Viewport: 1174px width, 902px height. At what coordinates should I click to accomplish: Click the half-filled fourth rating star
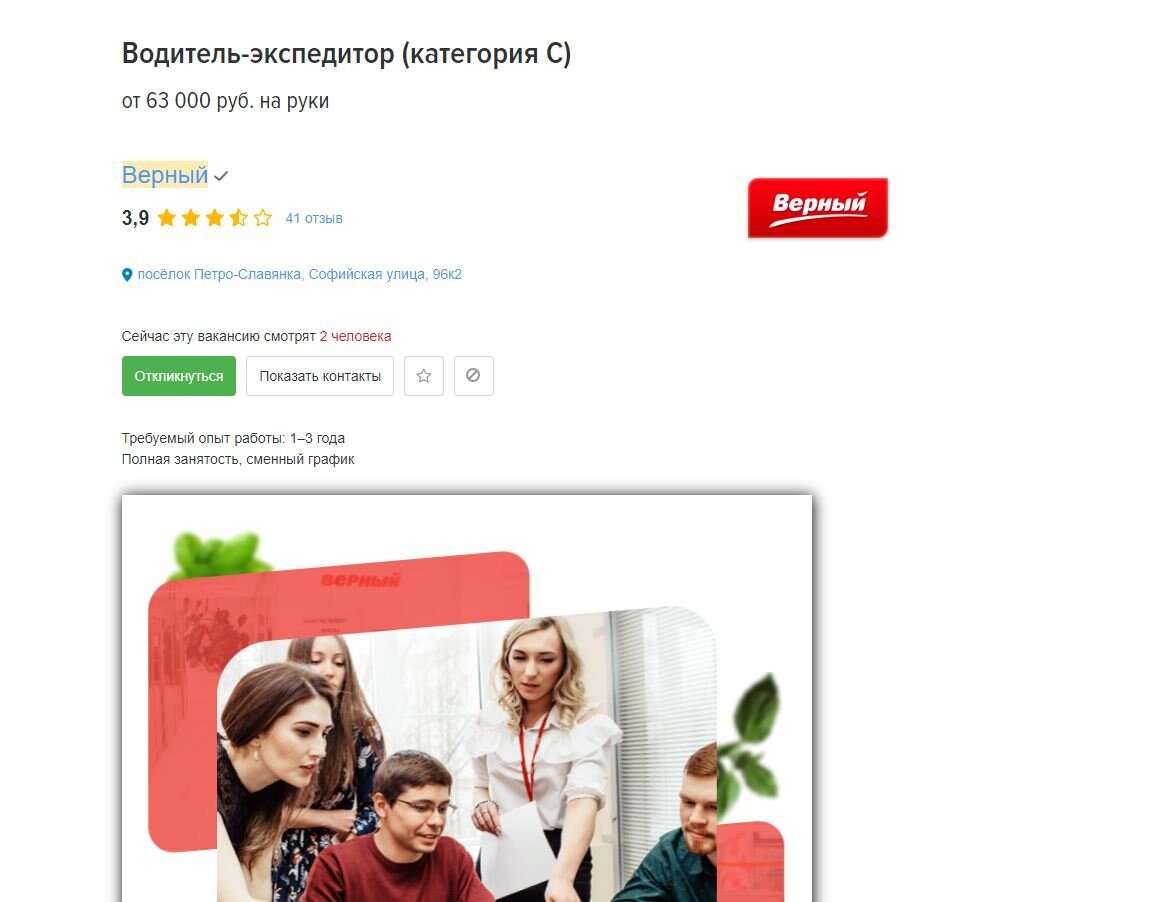(x=238, y=218)
